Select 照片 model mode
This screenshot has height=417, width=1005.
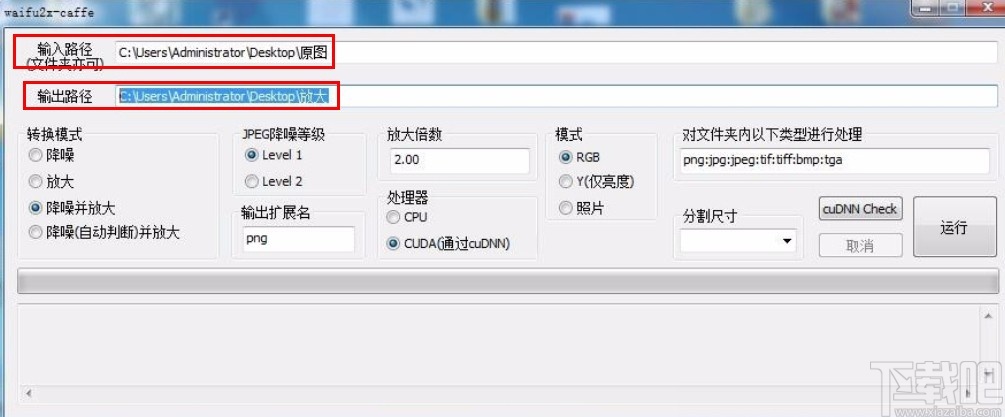tap(581, 208)
